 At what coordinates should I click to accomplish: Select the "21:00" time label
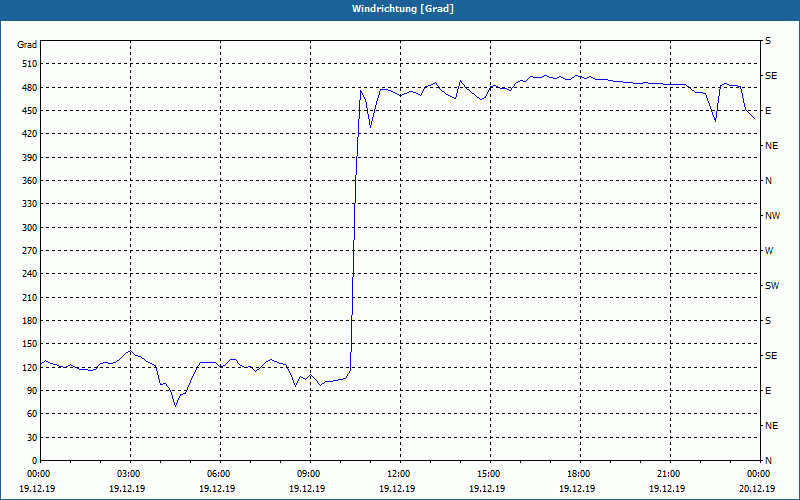tap(670, 474)
